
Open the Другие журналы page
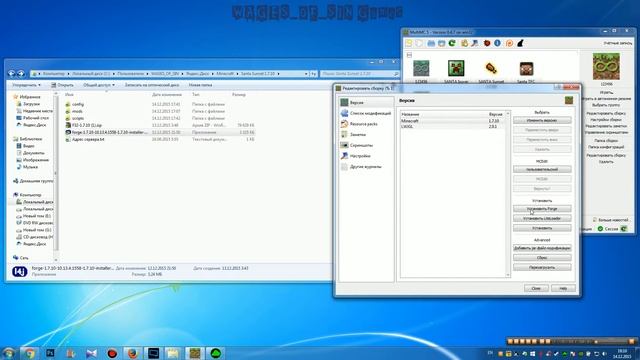point(366,167)
